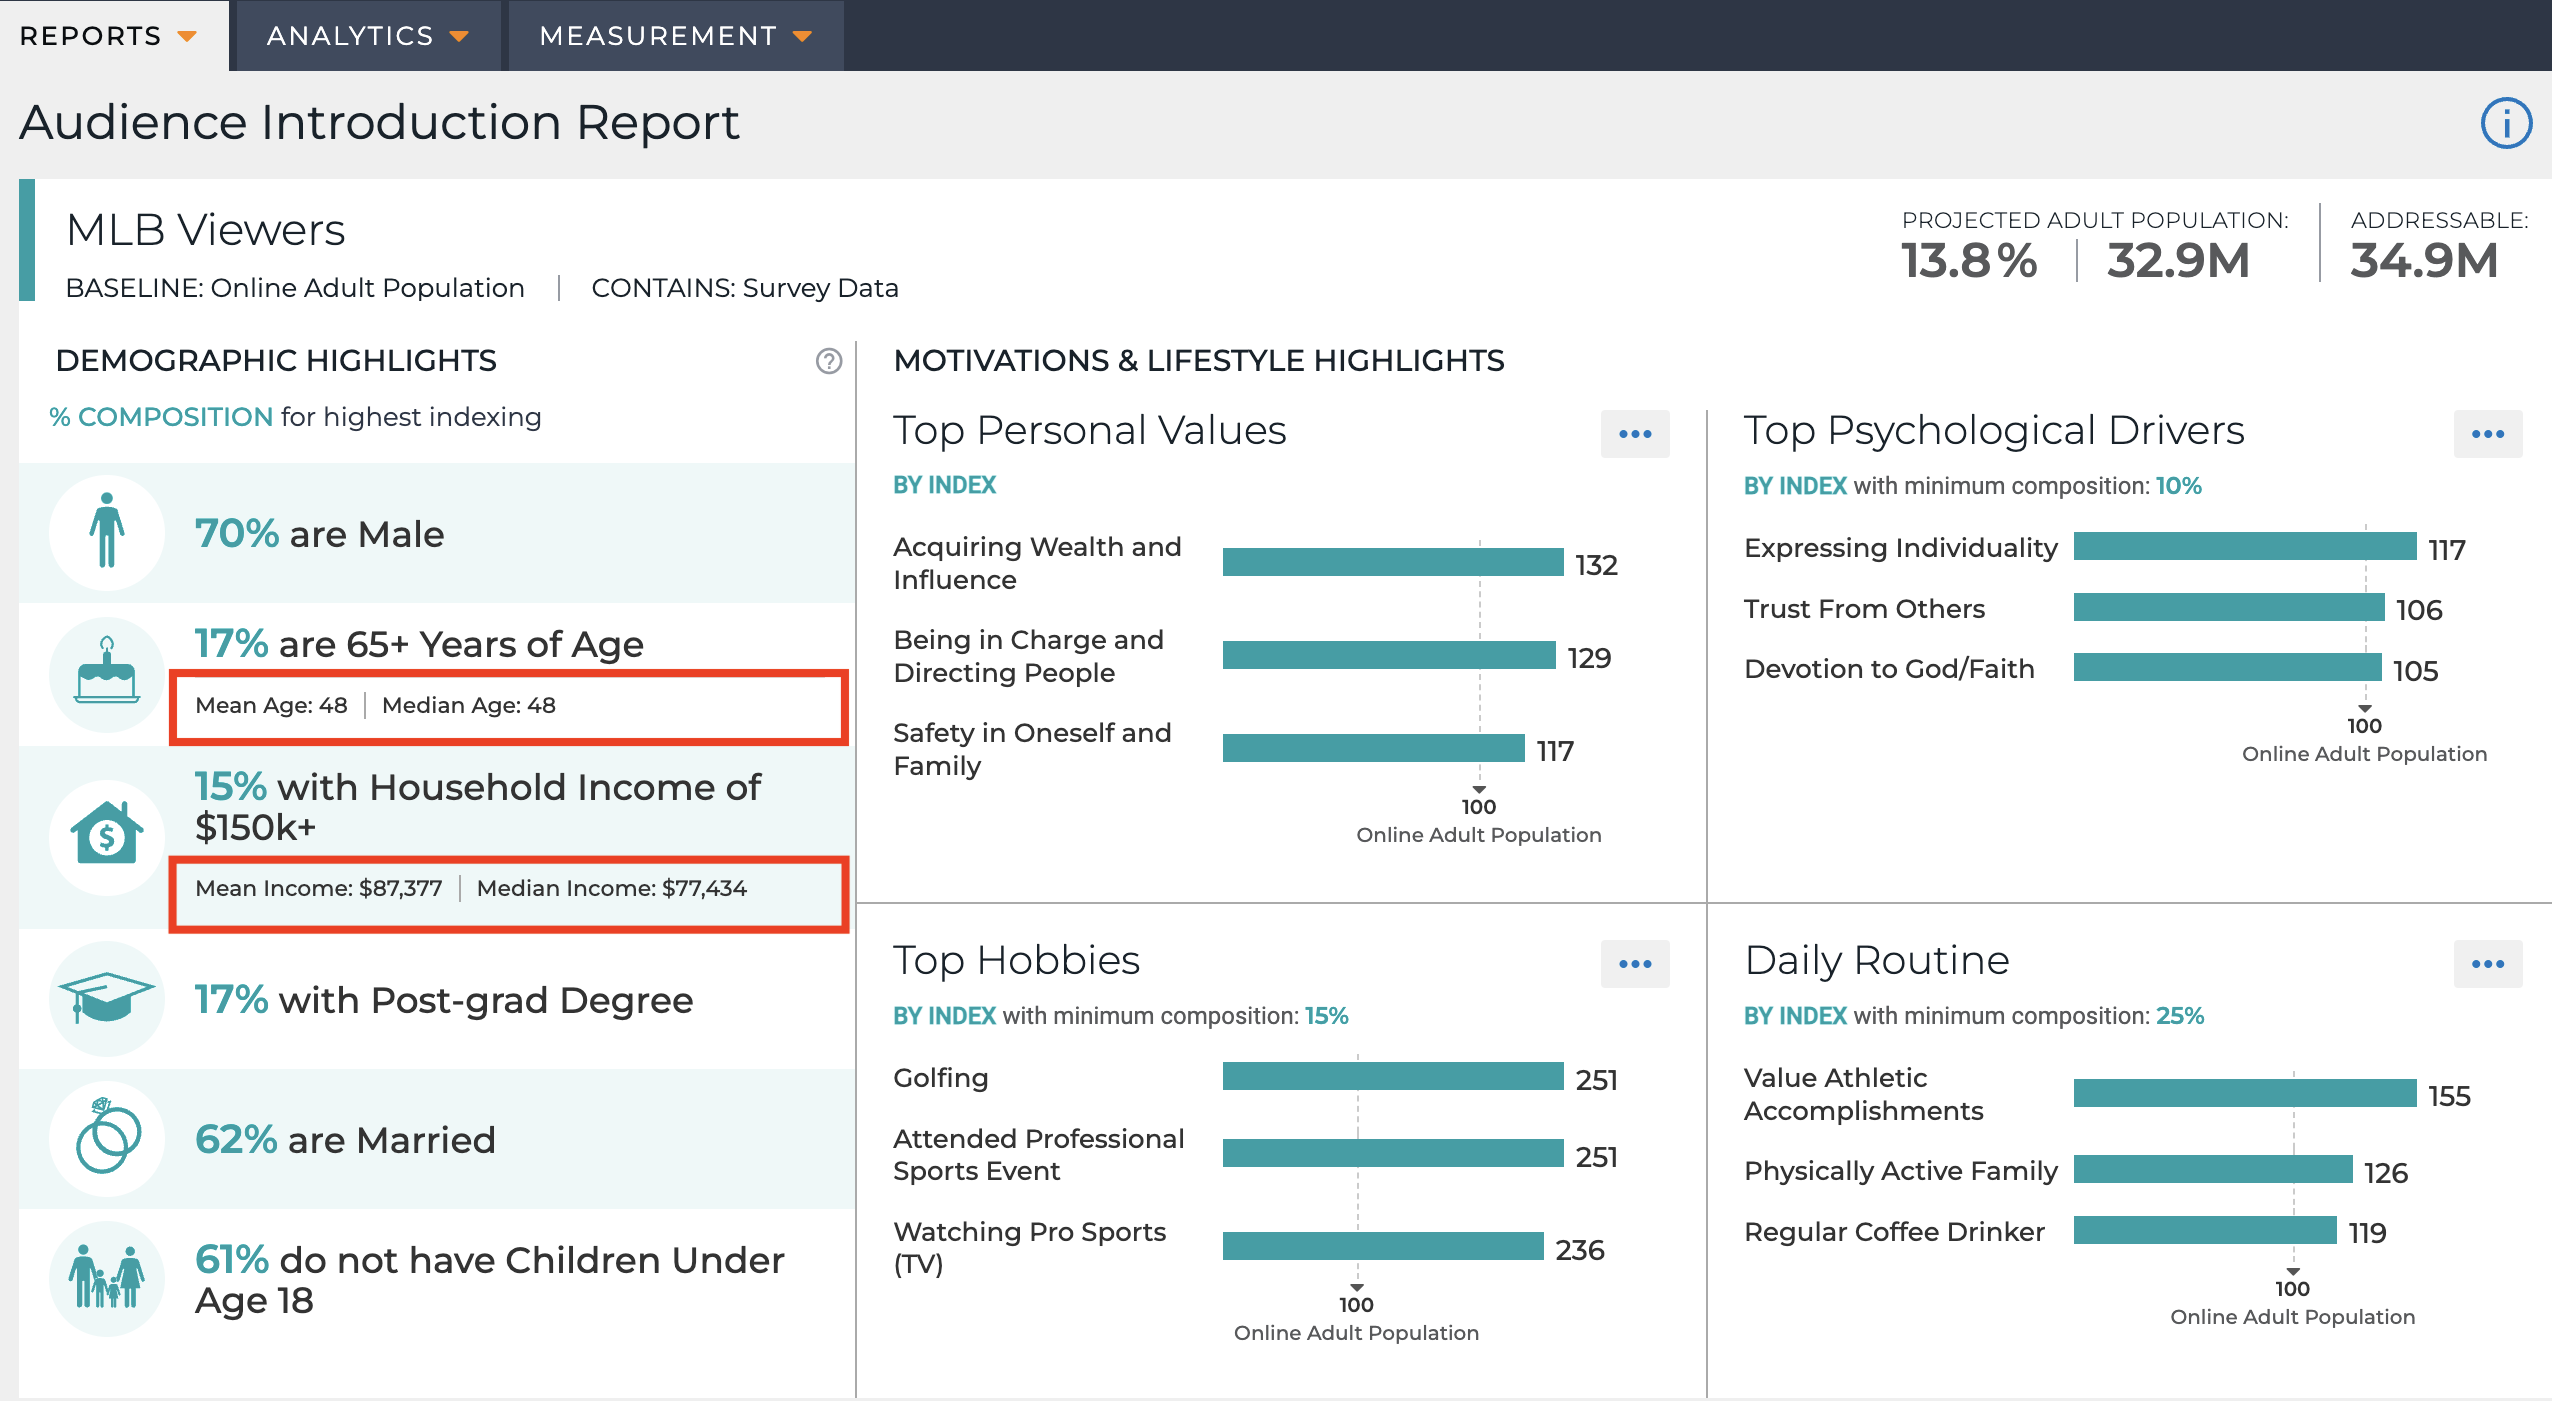The width and height of the screenshot is (2552, 1401).
Task: Click '17% are 65+ Years of Age'
Action: [x=419, y=644]
